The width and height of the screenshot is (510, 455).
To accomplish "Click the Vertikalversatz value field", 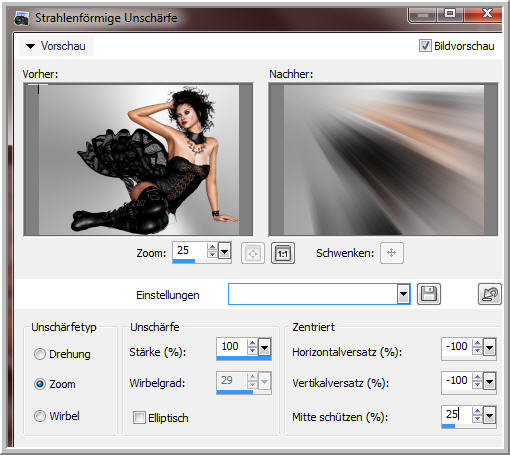I will 457,380.
